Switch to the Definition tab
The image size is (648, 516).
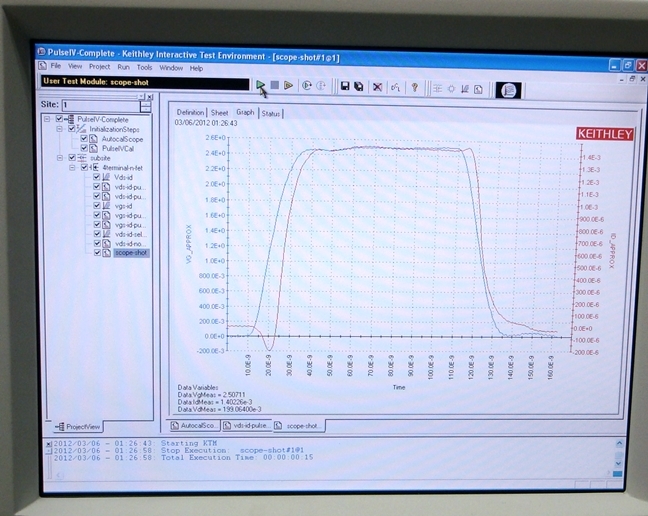190,112
